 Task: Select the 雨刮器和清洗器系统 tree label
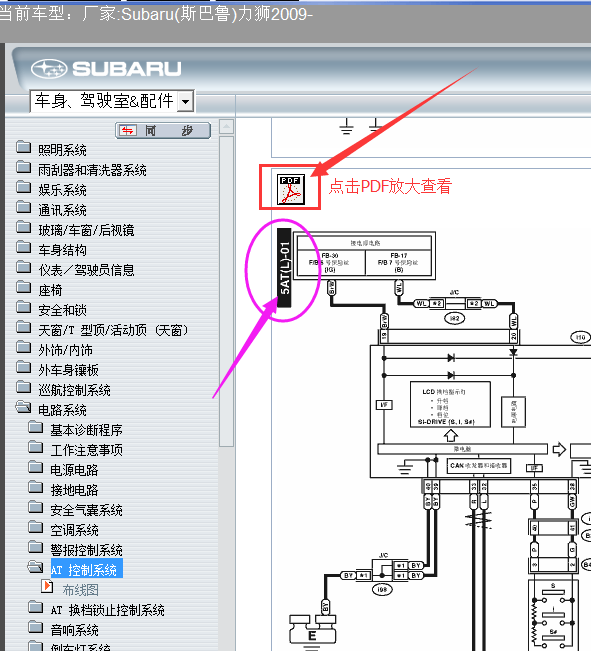[x=92, y=170]
